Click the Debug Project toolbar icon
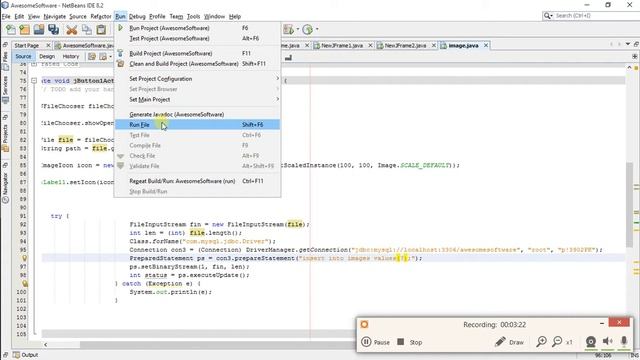 [x=289, y=29]
